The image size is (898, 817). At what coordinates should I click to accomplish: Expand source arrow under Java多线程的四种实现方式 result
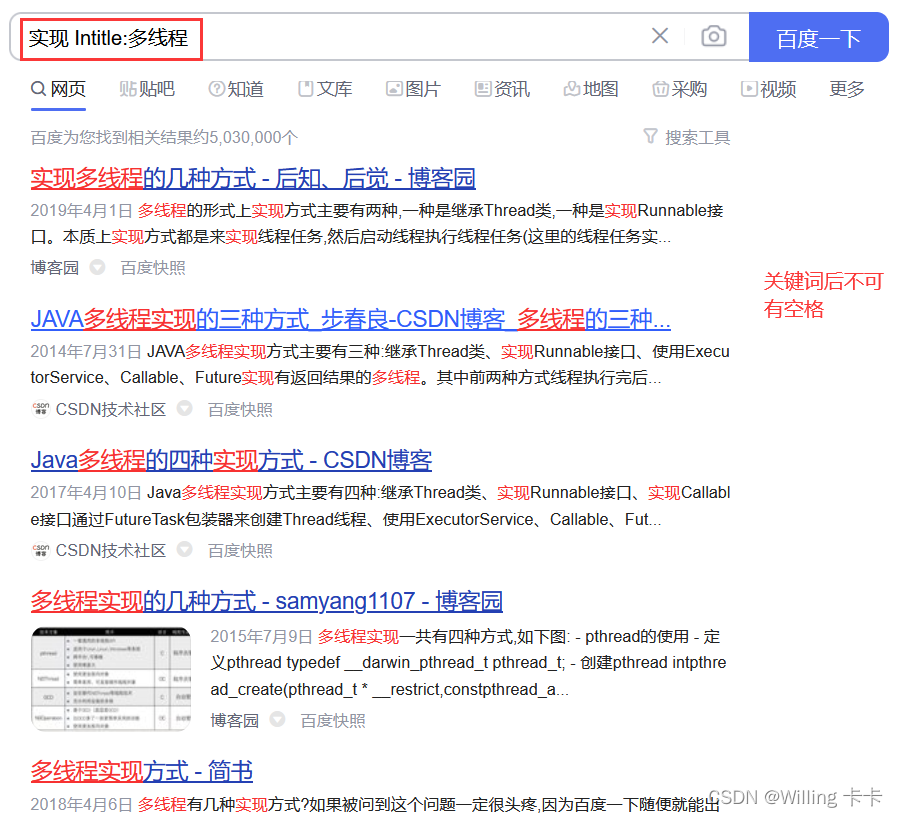click(184, 550)
